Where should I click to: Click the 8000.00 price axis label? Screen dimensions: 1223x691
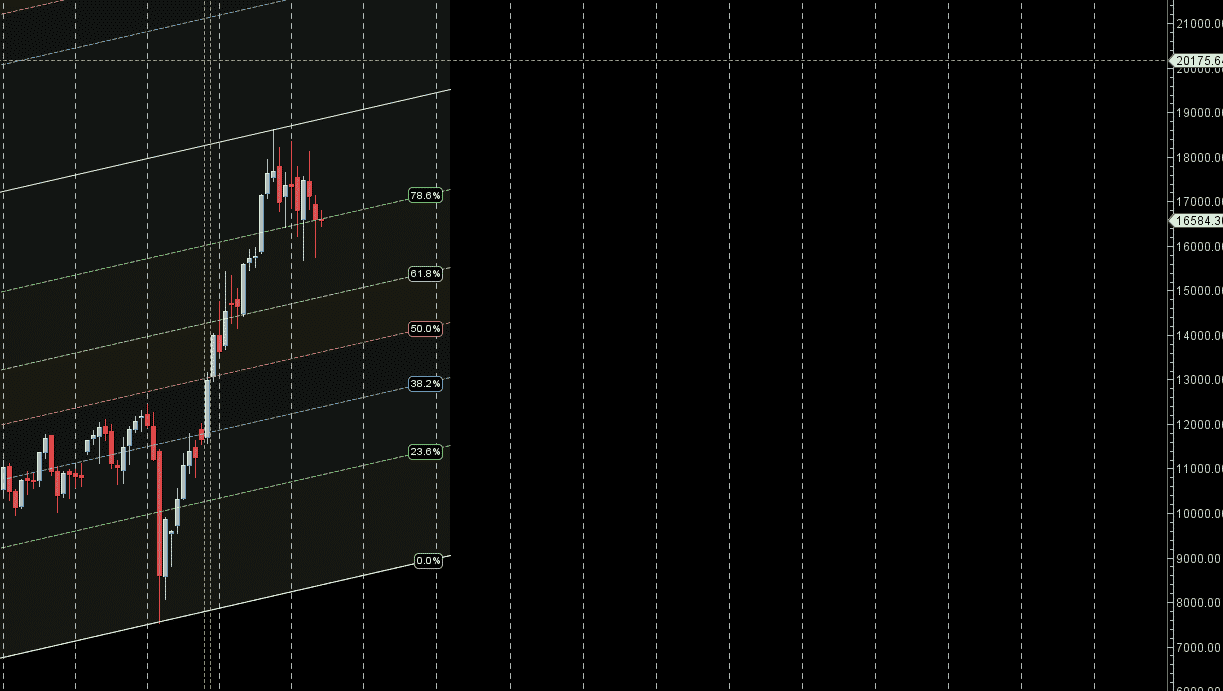pos(1199,603)
